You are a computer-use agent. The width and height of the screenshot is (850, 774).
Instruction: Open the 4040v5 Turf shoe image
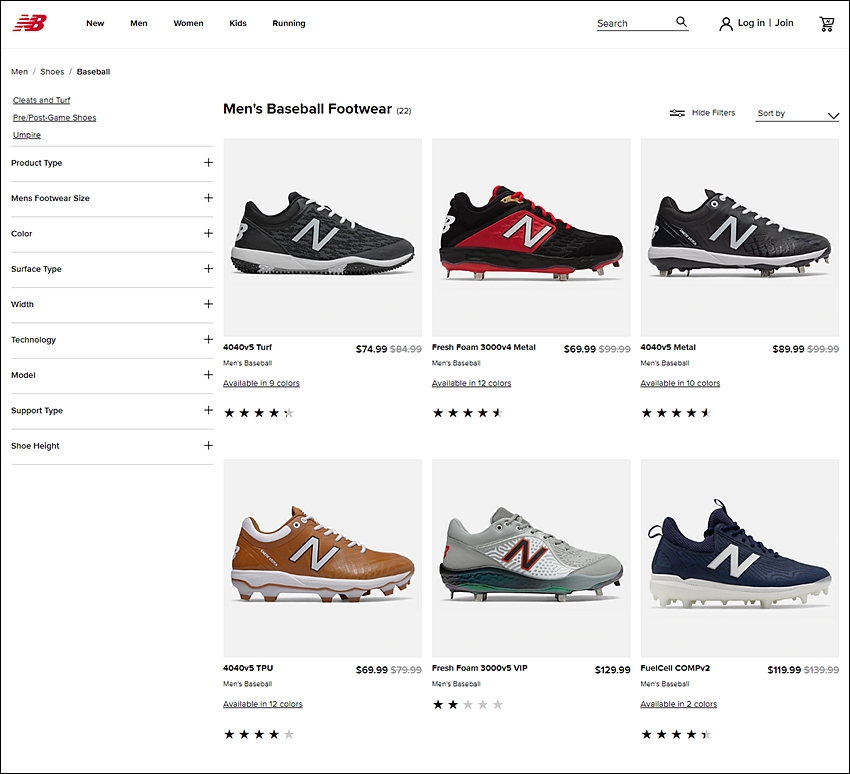tap(323, 237)
